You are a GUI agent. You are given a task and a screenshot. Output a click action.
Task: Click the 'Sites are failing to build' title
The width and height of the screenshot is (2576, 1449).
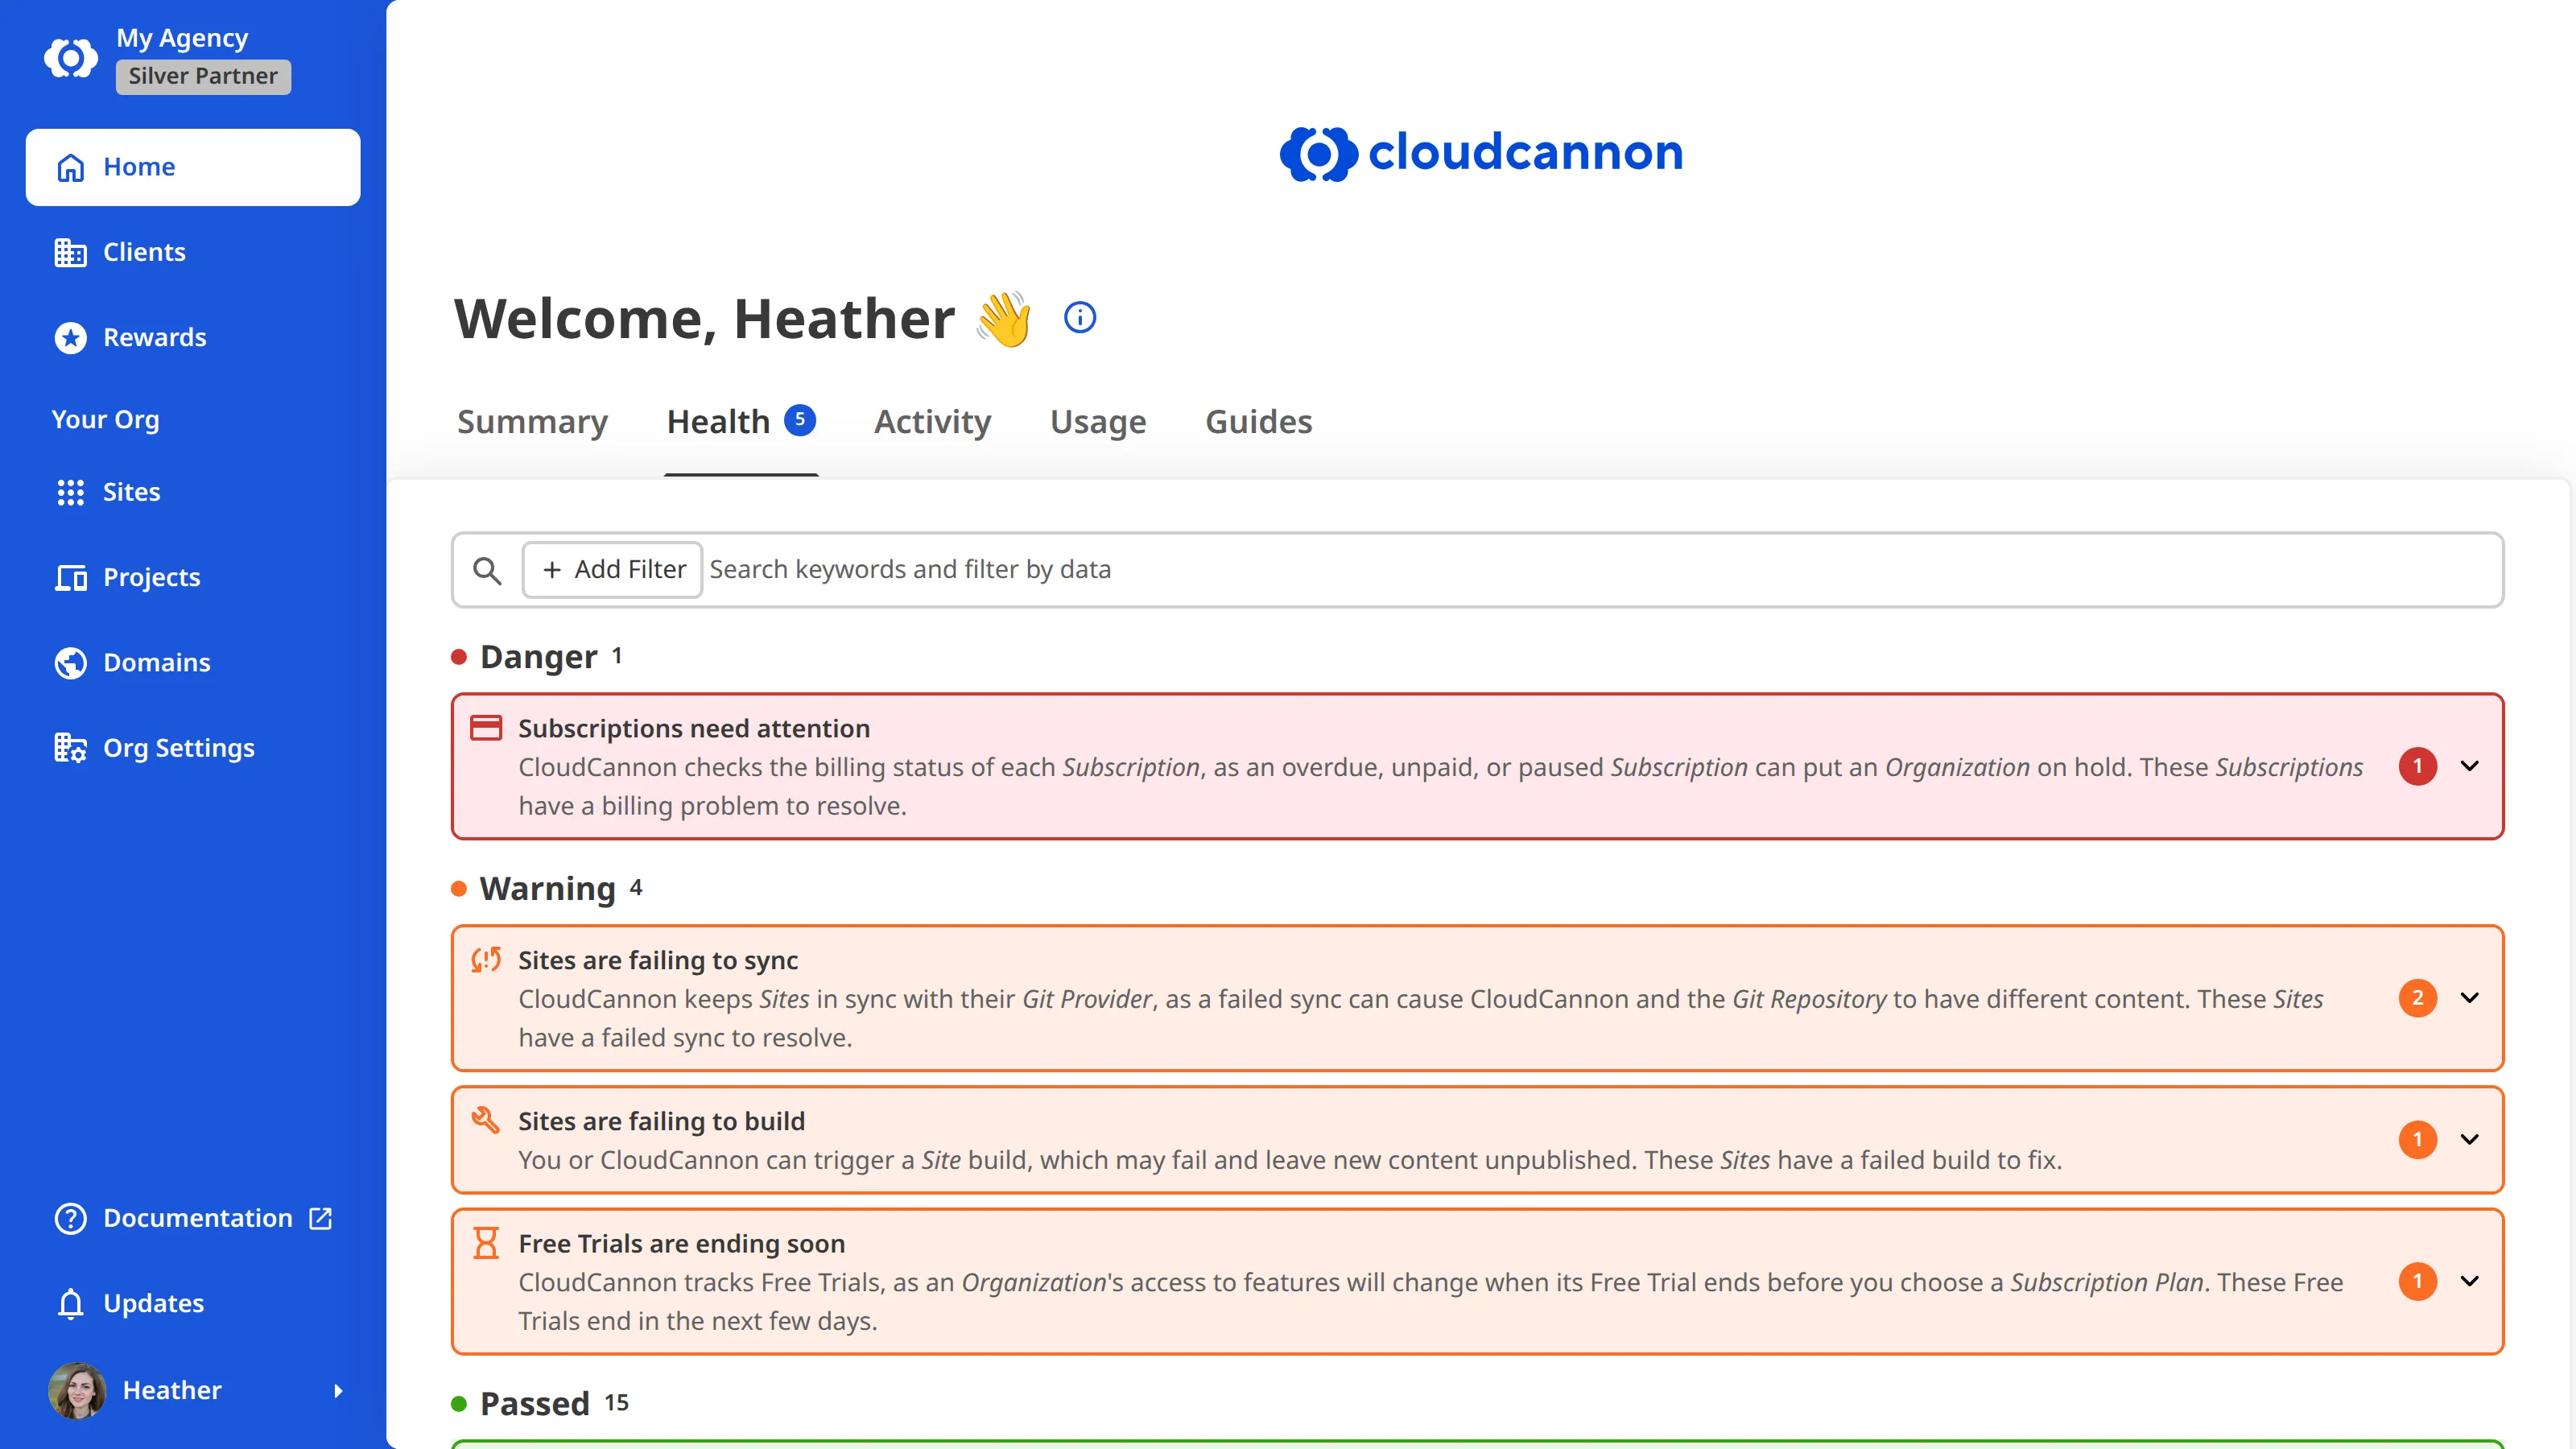click(x=661, y=1121)
